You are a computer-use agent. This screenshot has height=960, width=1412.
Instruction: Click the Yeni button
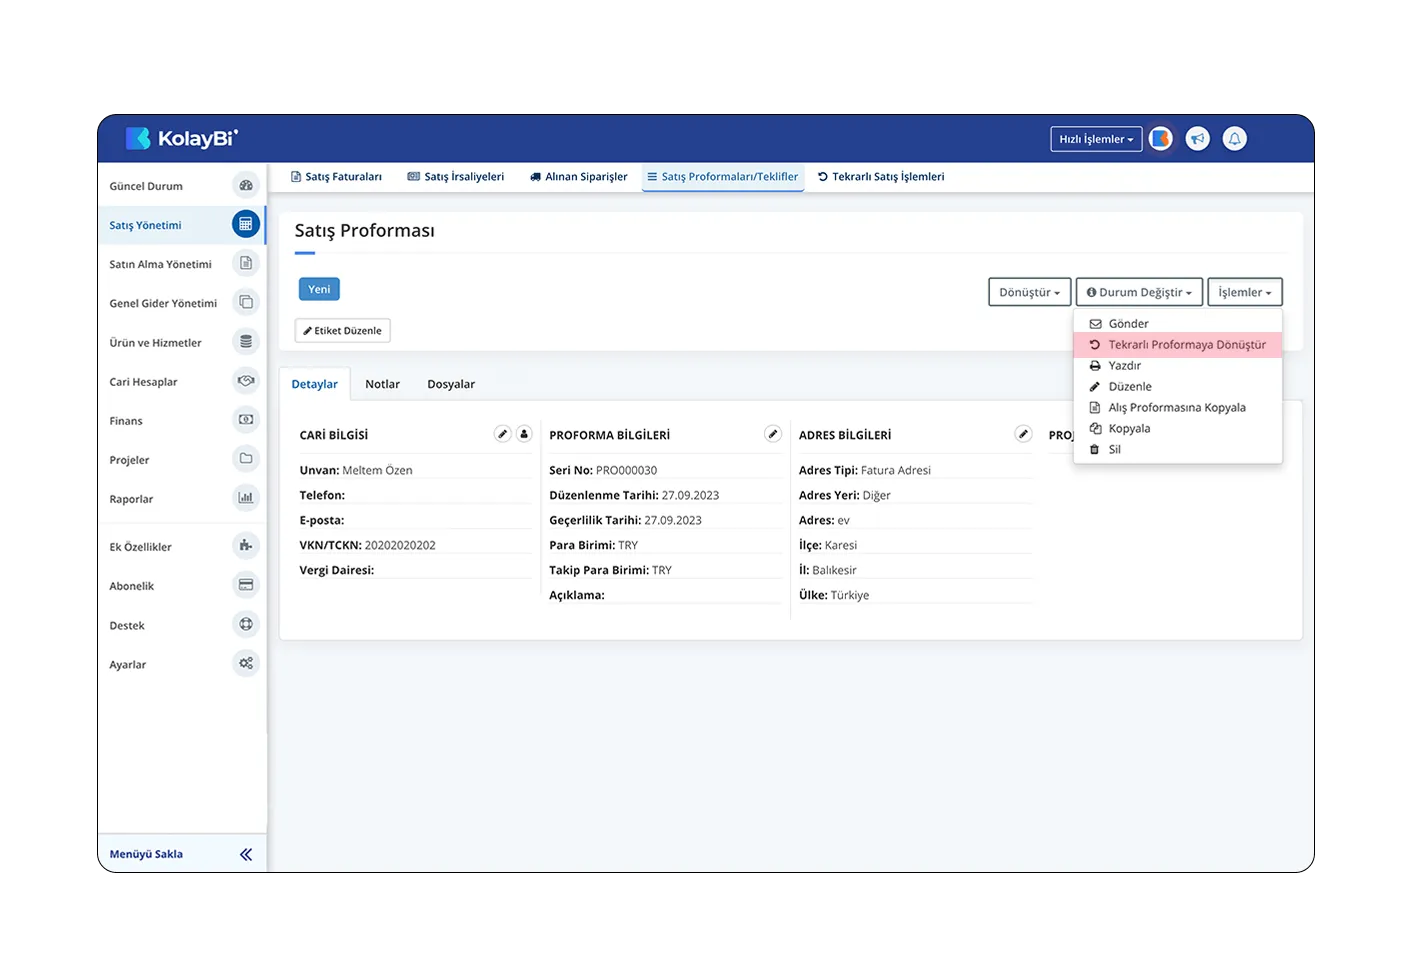click(x=319, y=289)
